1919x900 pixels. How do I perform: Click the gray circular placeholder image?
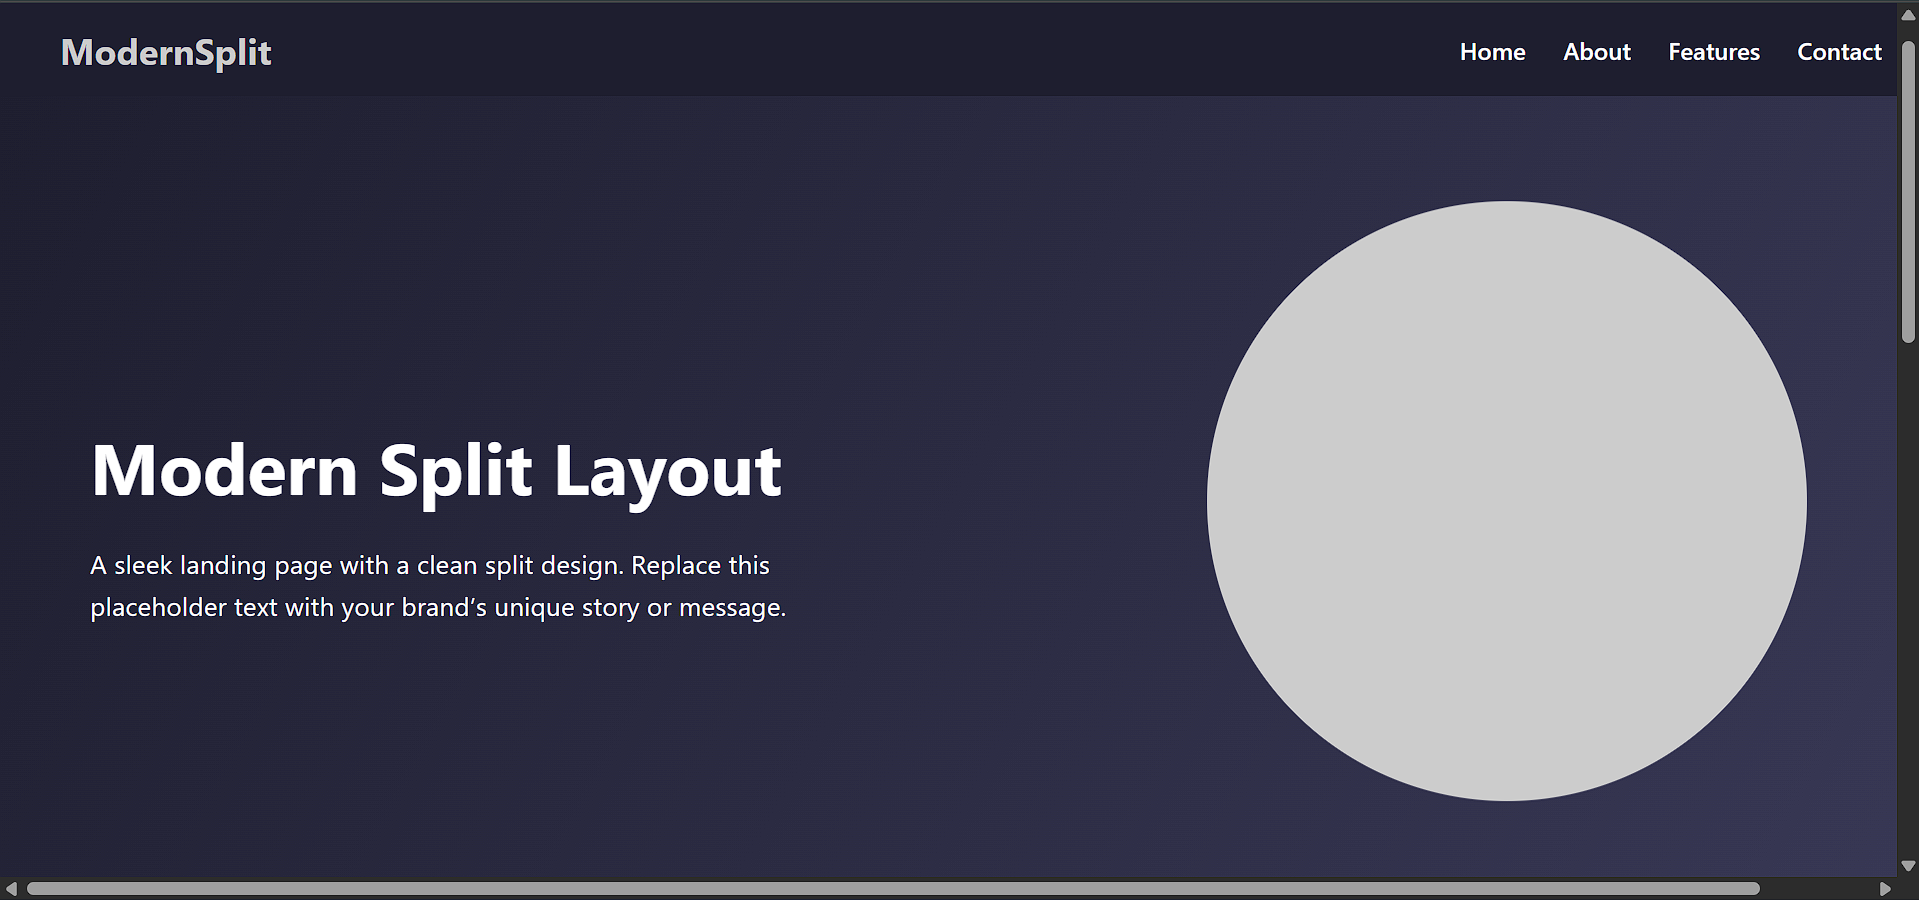(1506, 501)
